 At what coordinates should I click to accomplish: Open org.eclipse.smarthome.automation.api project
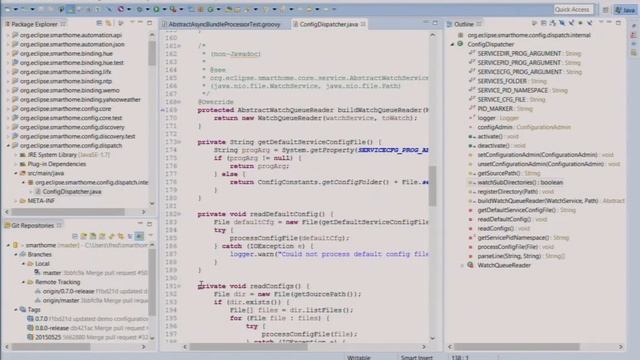click(x=71, y=35)
